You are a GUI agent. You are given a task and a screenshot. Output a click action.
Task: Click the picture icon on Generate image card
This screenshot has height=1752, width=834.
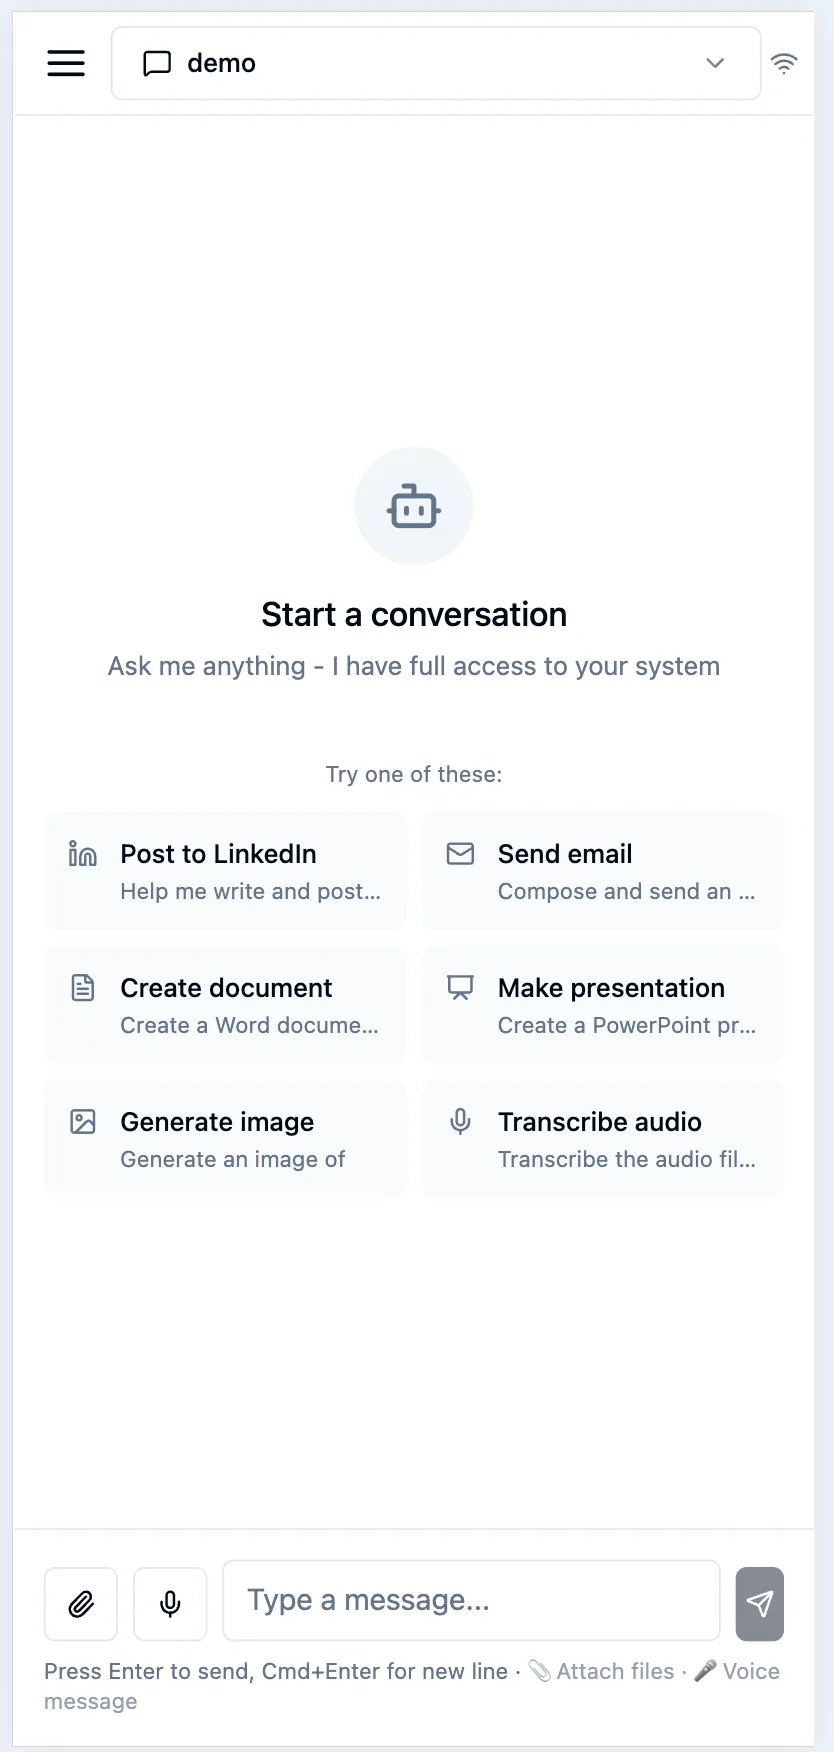point(82,1122)
